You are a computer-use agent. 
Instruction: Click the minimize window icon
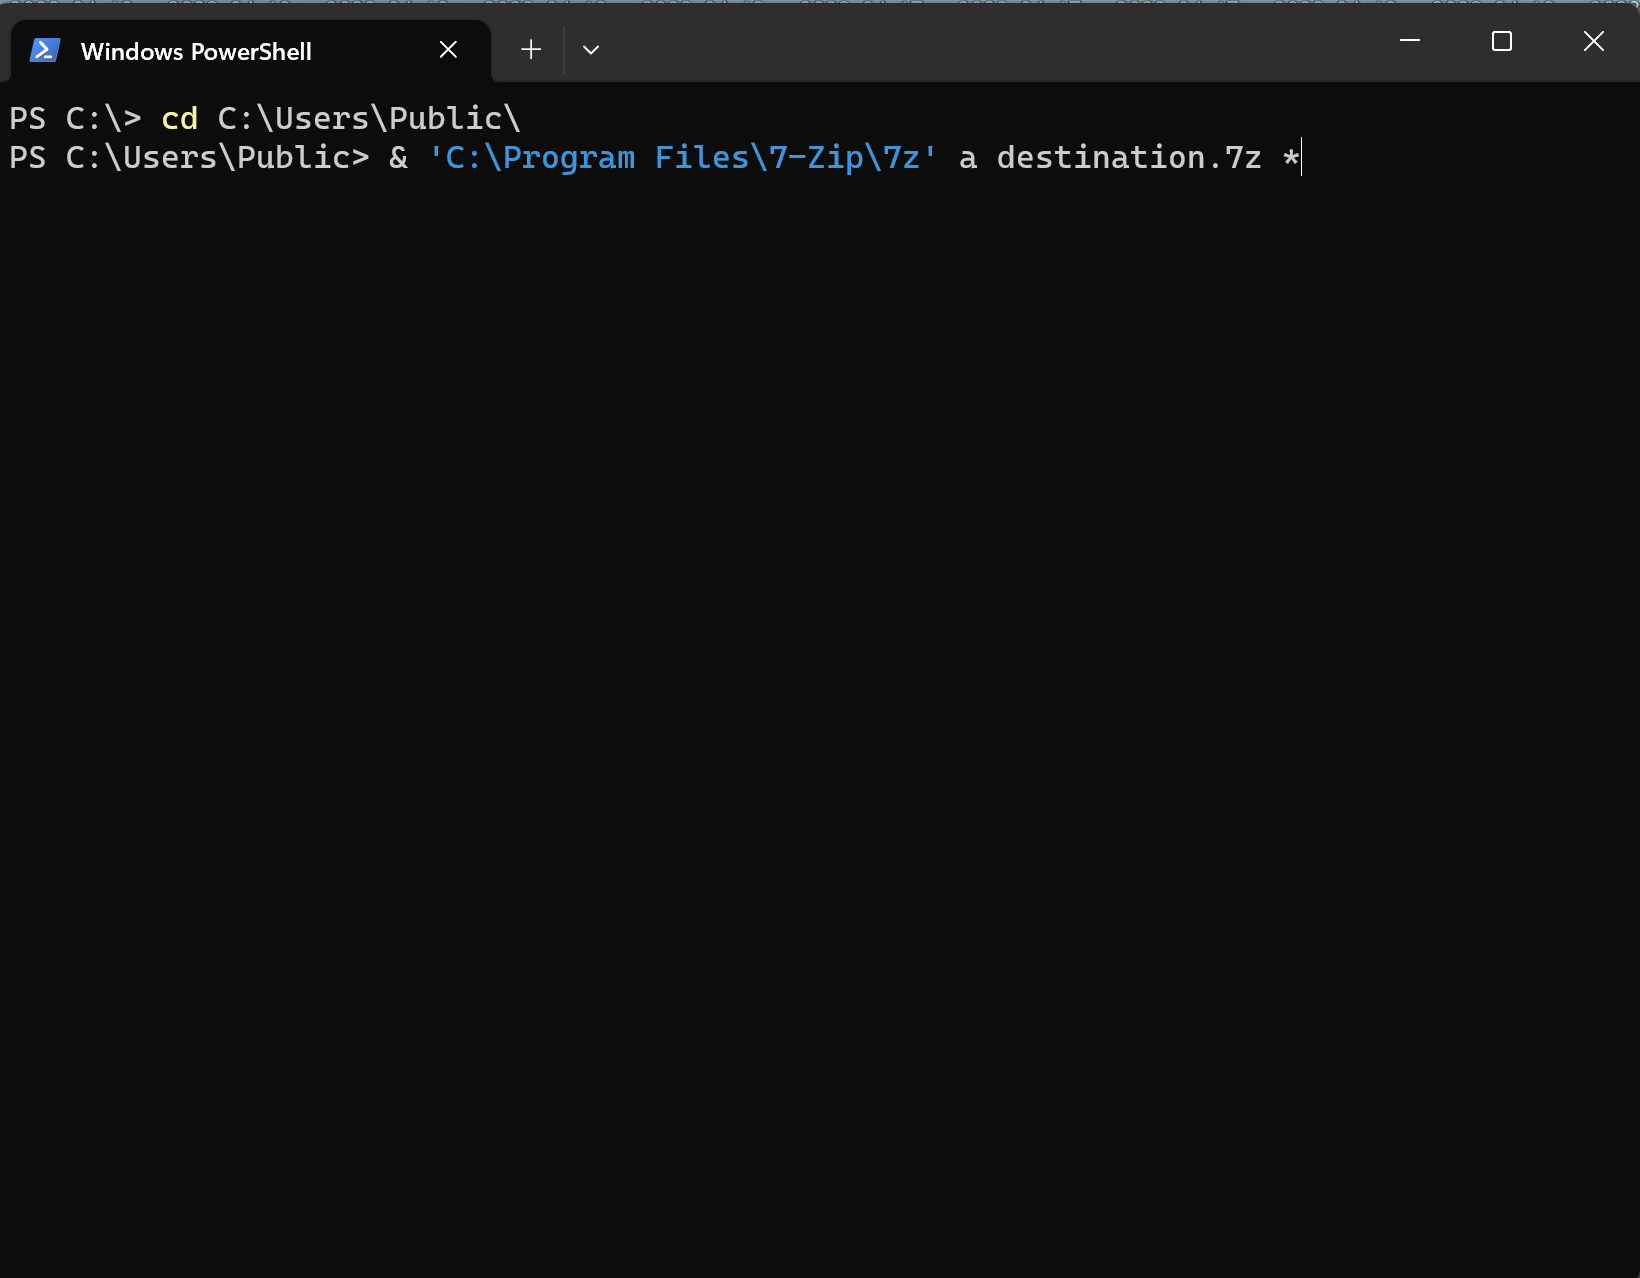pos(1410,41)
